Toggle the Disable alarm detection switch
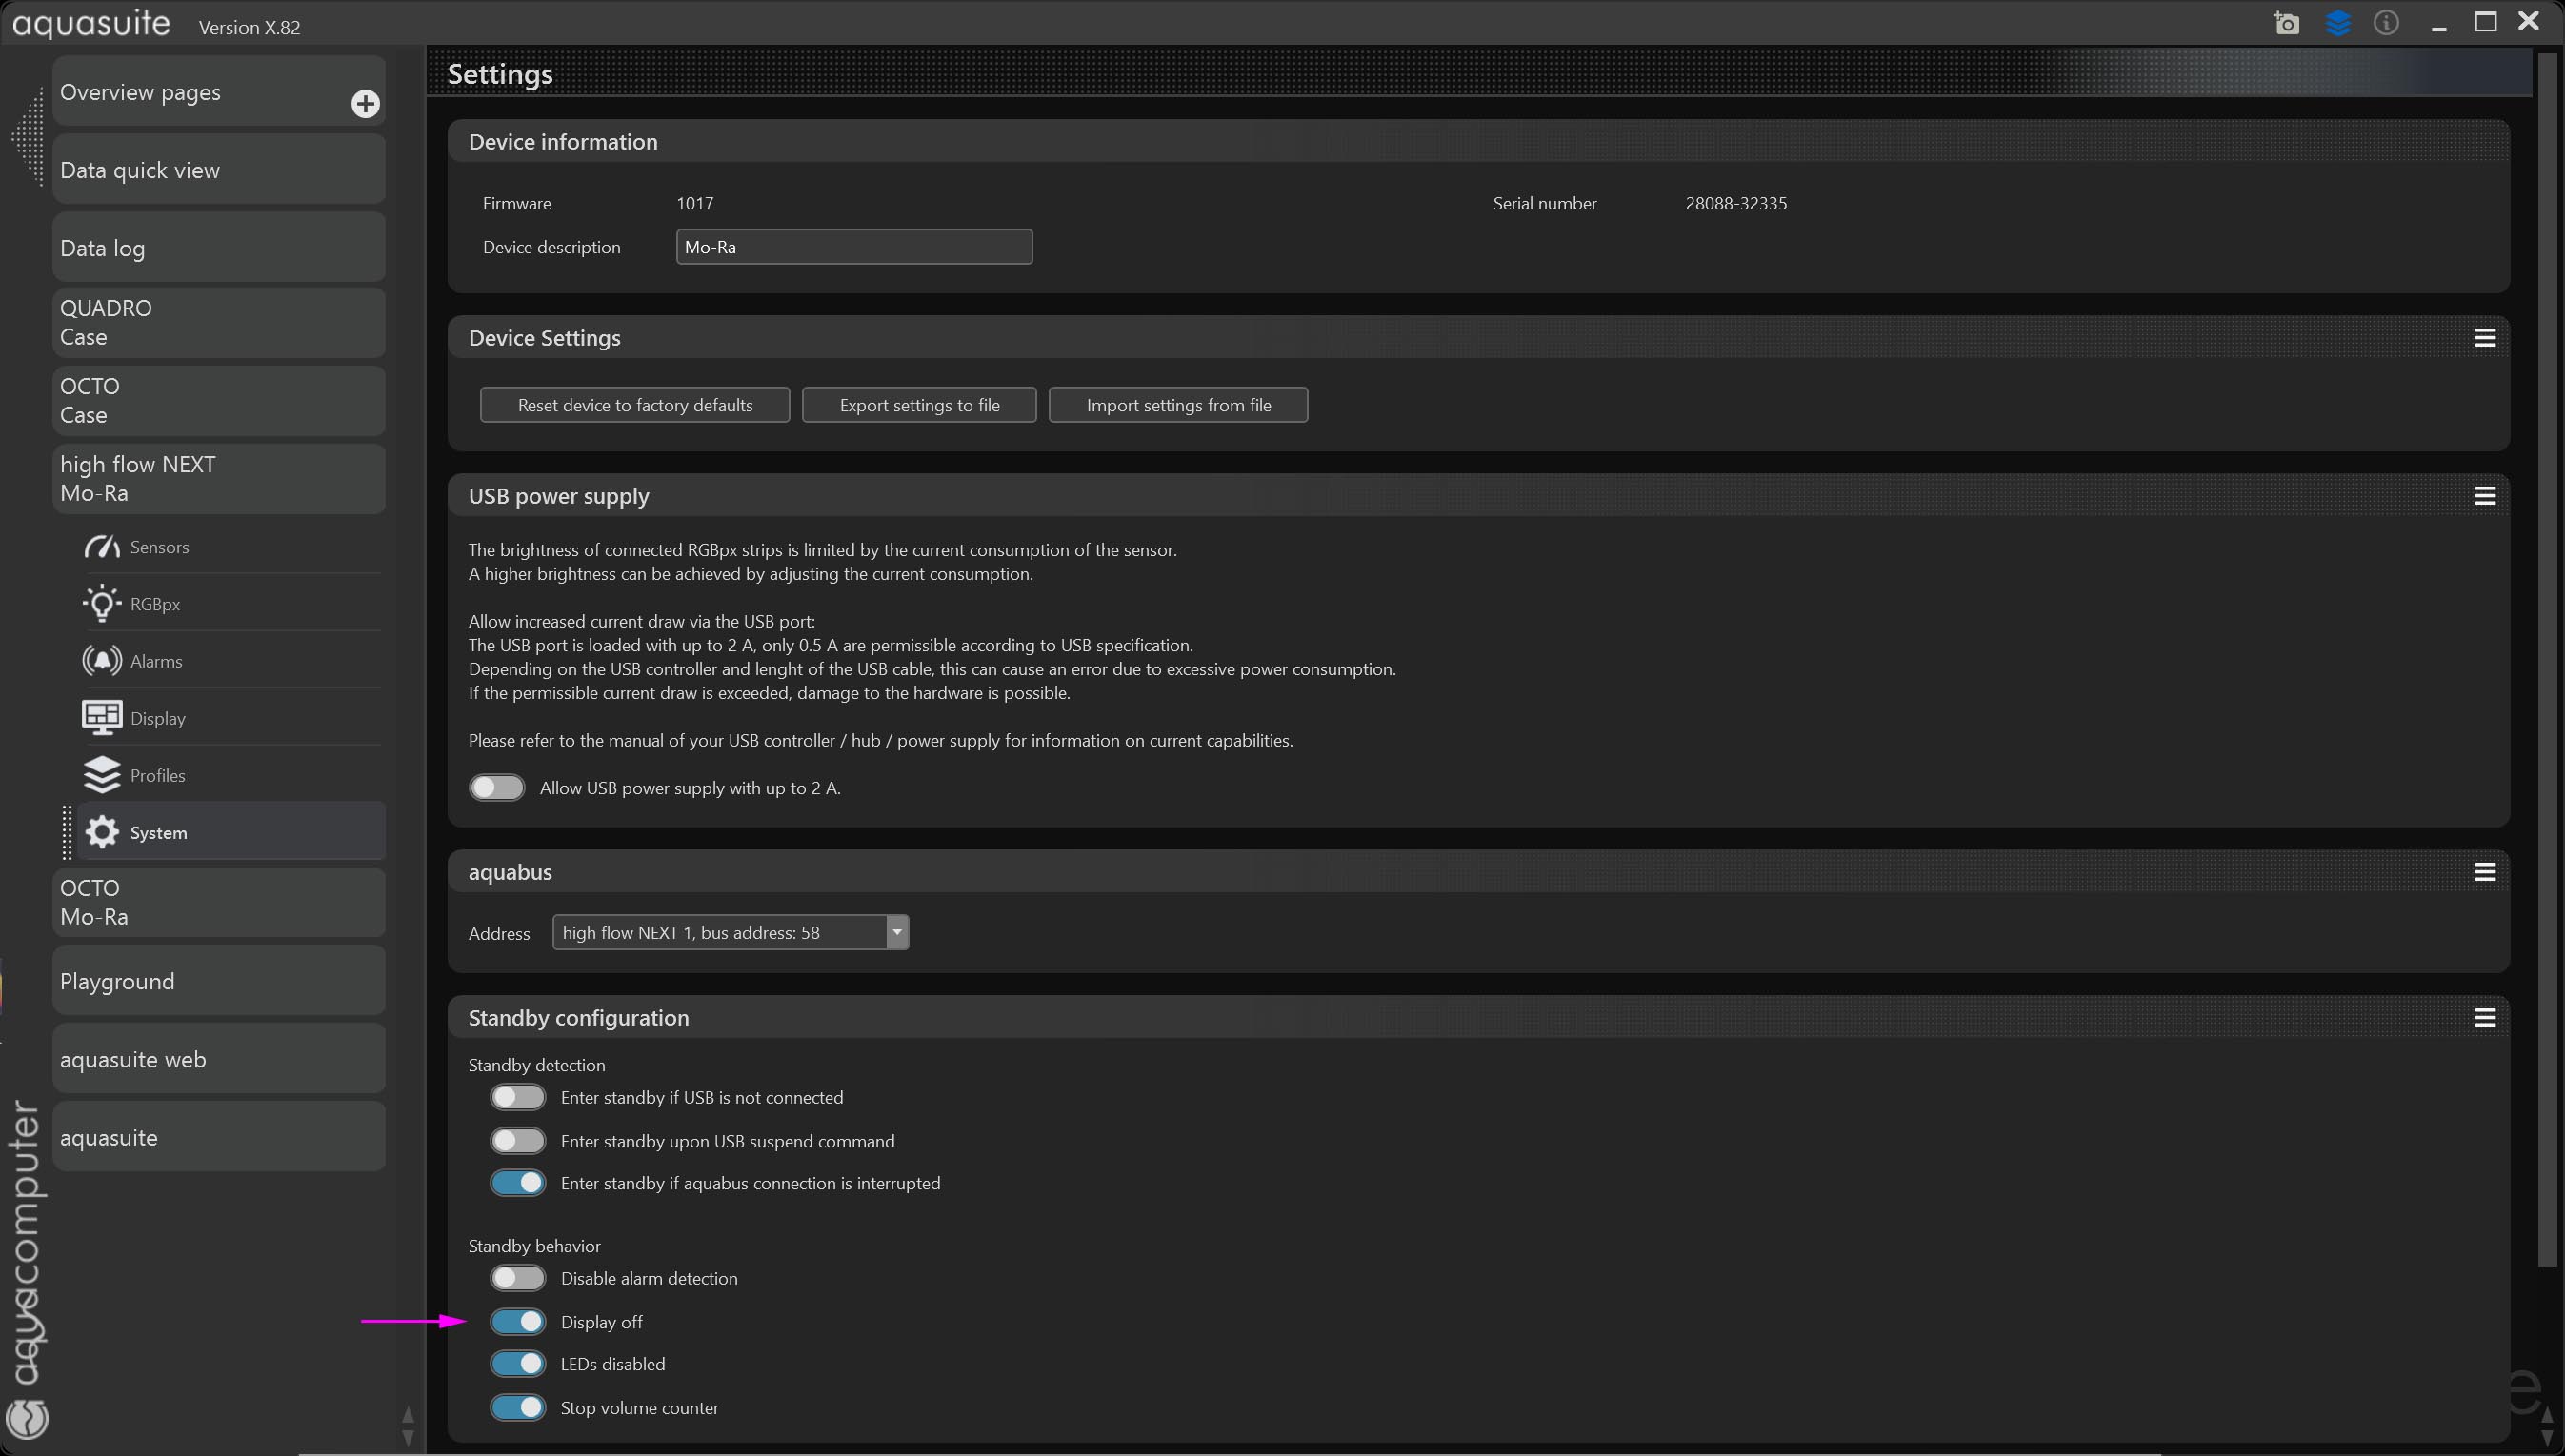2565x1456 pixels. (x=518, y=1279)
